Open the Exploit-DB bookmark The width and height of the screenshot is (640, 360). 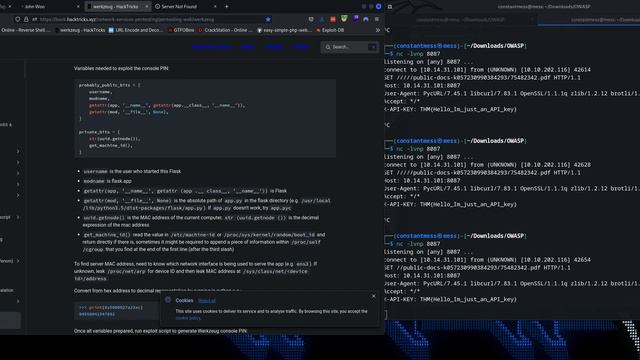coord(330,30)
